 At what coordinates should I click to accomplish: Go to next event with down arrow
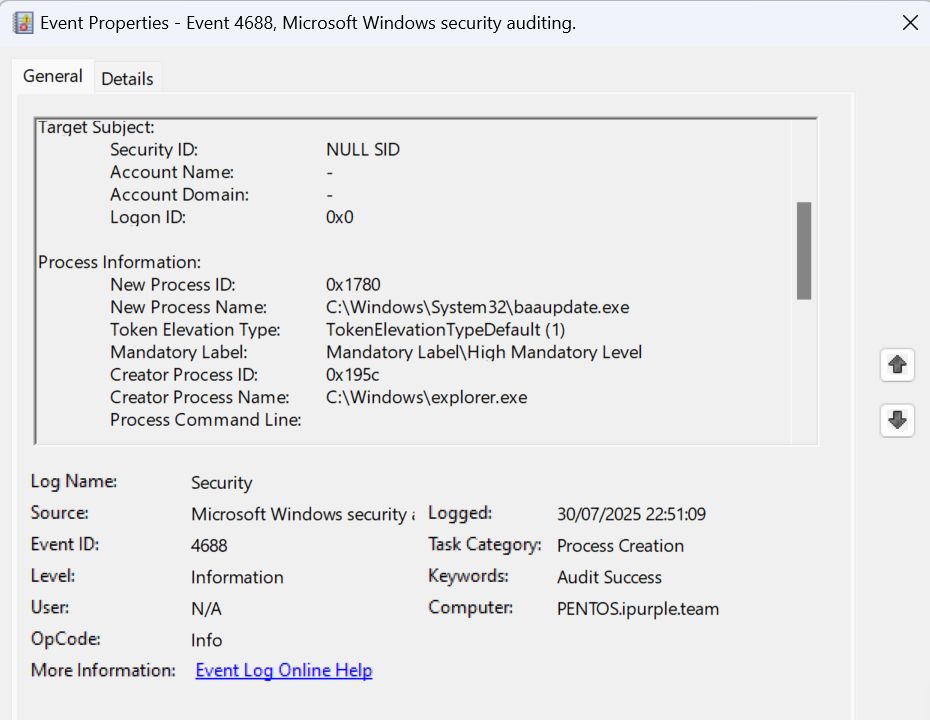coord(897,421)
